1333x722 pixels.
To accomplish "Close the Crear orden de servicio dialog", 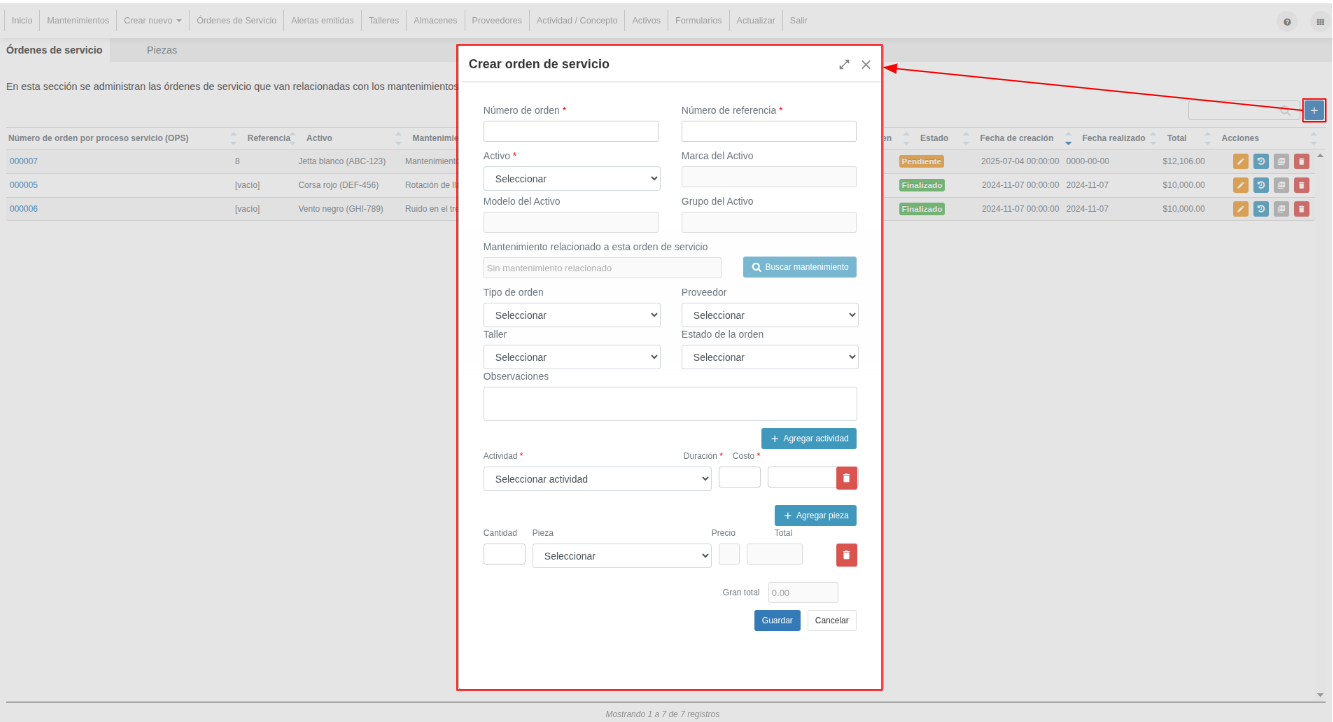I will [866, 64].
